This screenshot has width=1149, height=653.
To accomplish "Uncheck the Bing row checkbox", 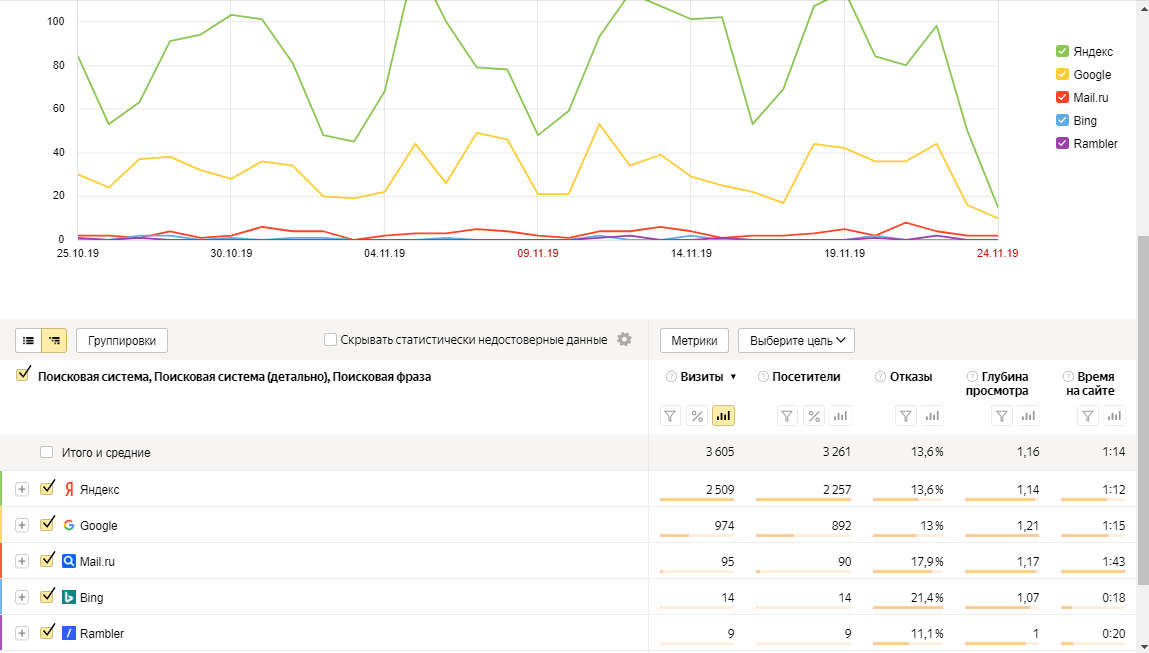I will (x=47, y=596).
